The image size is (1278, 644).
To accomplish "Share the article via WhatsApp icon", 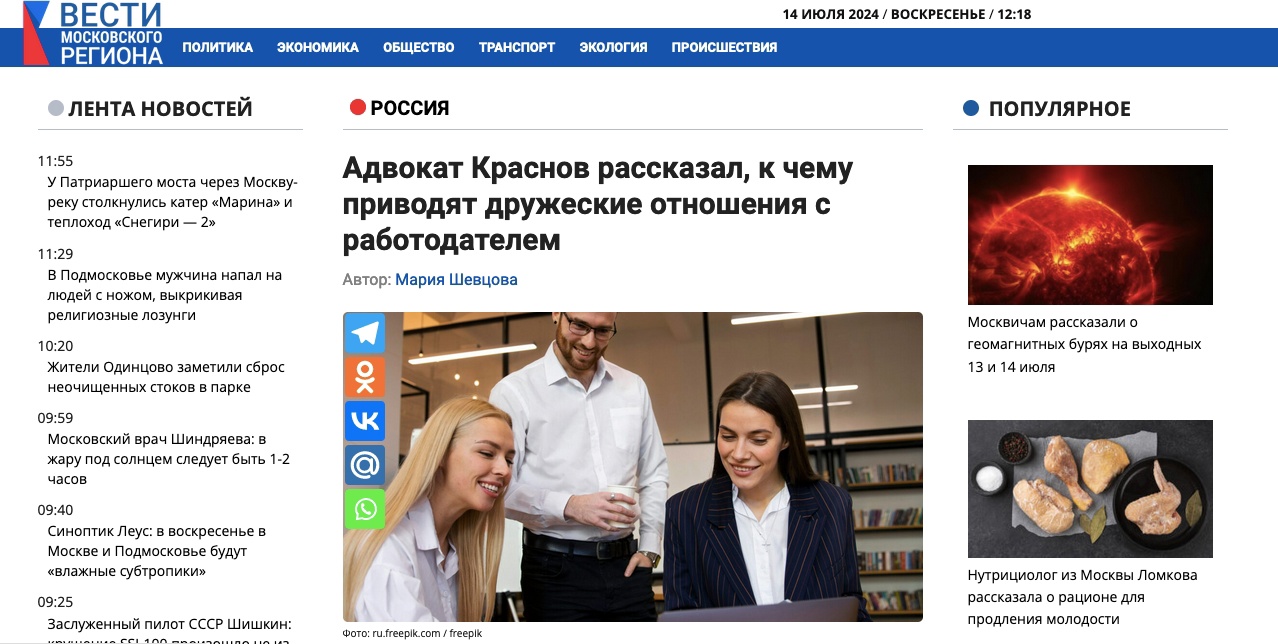I will [365, 509].
